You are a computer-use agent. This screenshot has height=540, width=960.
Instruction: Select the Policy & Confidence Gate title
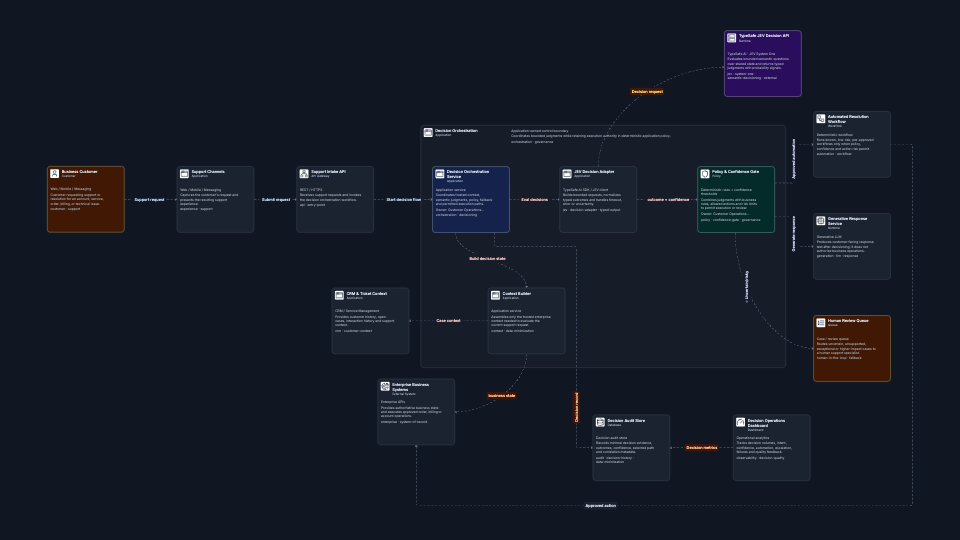pos(735,171)
